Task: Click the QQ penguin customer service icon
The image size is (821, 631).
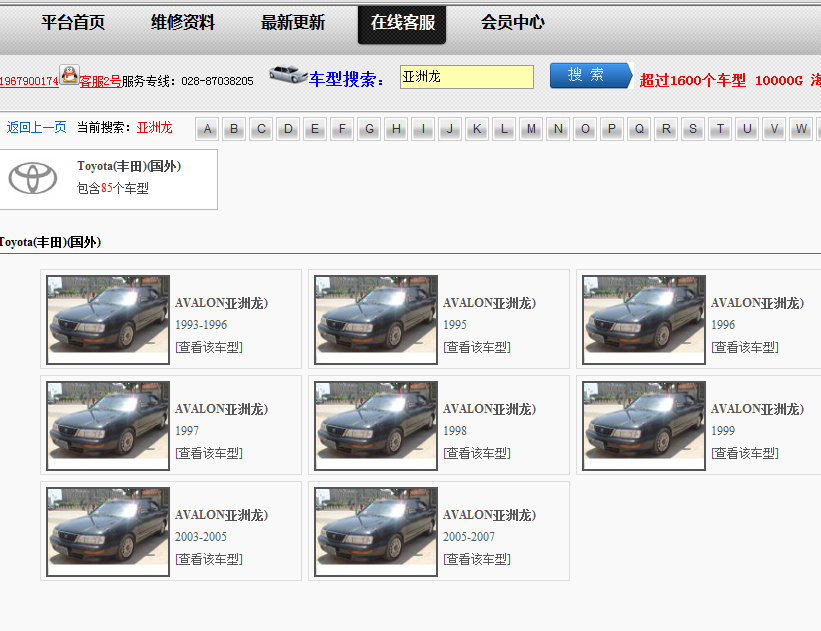Action: [x=69, y=75]
